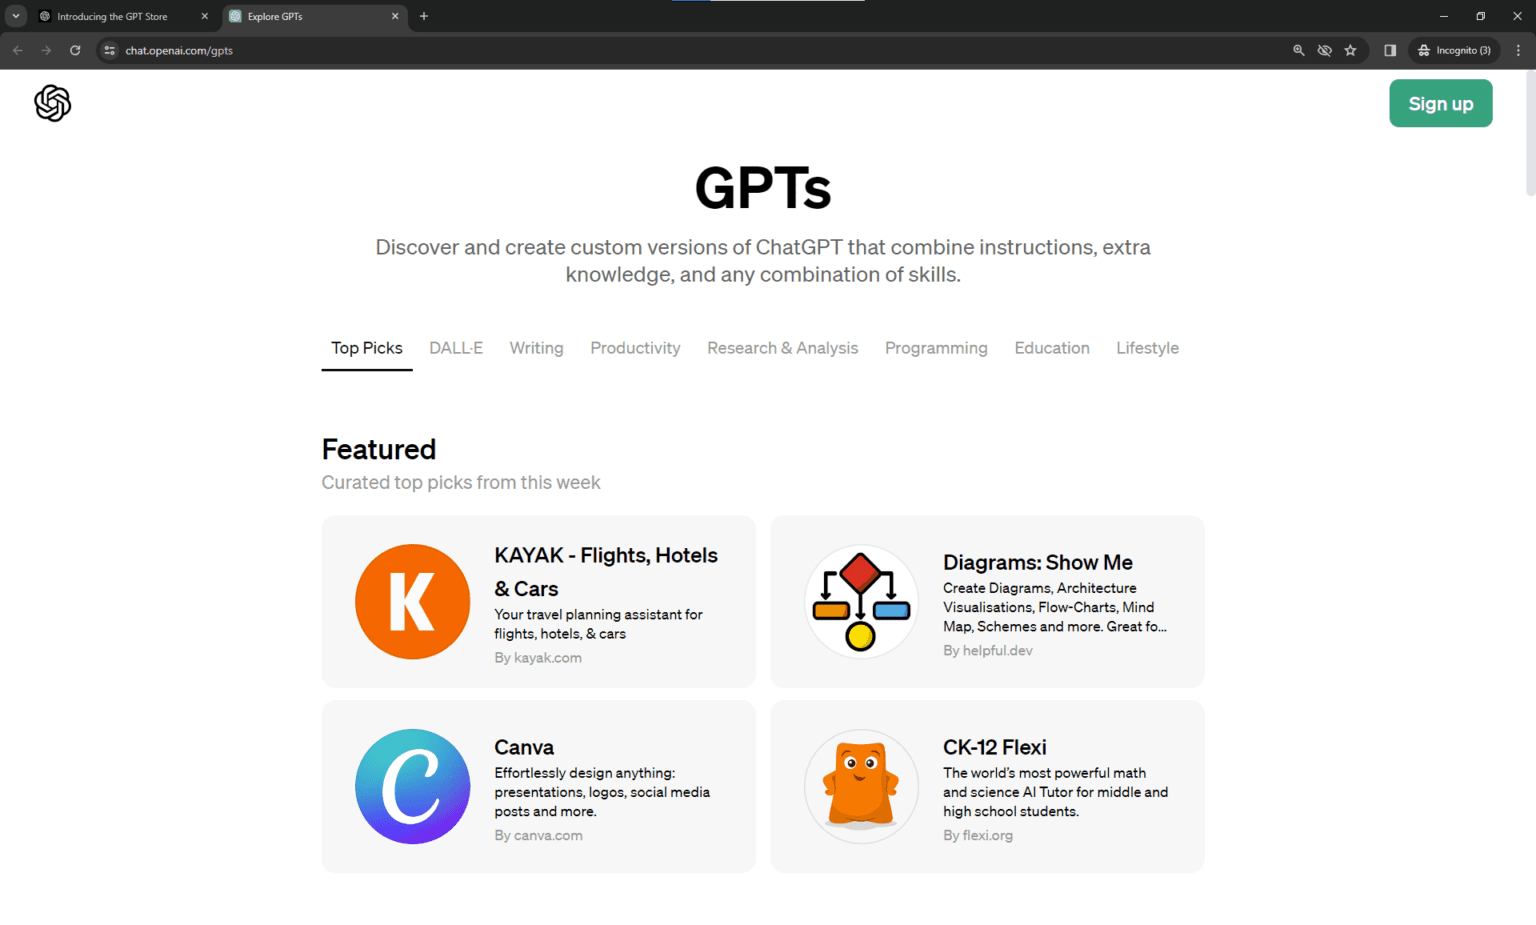Click the KAYAK orange logo icon
Viewport: 1536px width, 925px height.
pyautogui.click(x=412, y=601)
